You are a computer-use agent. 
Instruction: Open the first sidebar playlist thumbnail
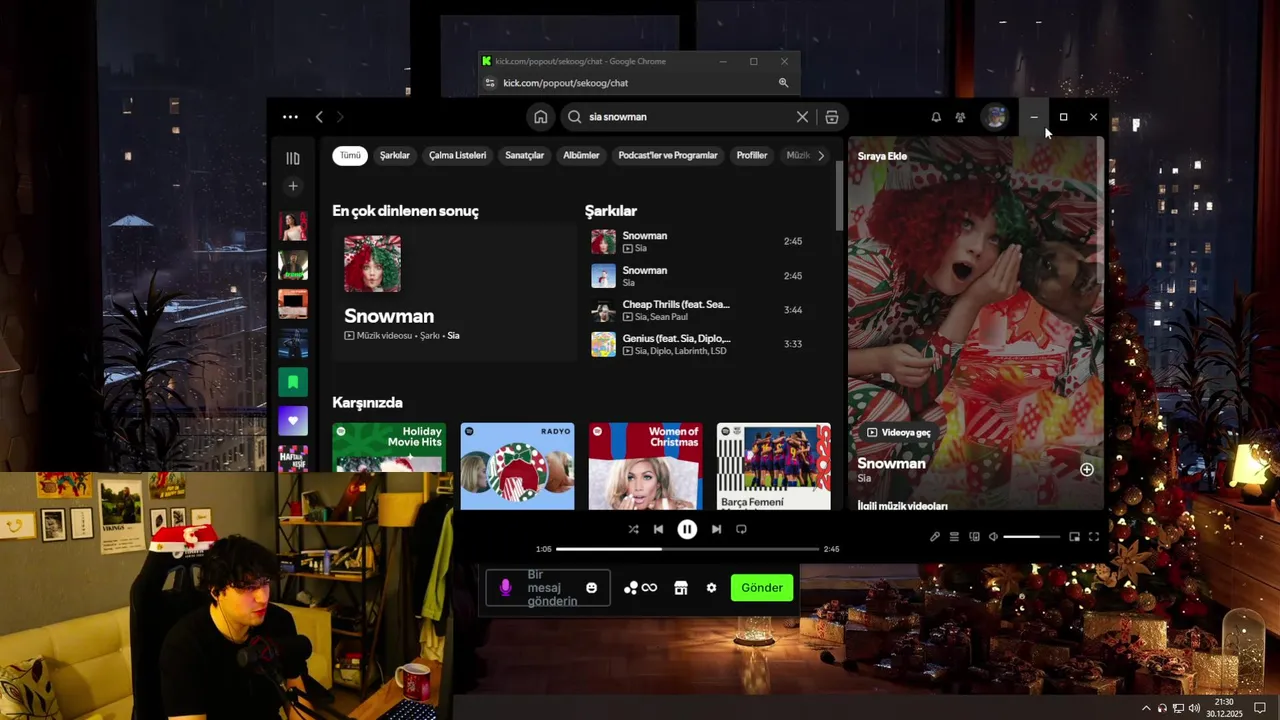coord(293,226)
